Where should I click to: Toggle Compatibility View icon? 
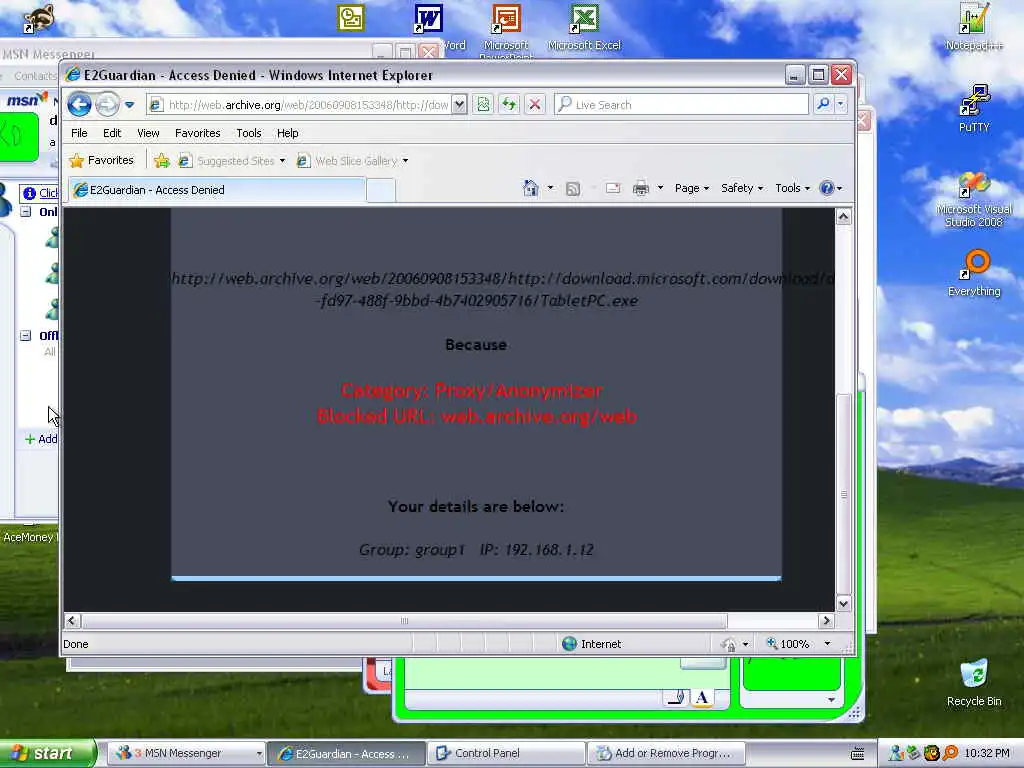tap(483, 104)
